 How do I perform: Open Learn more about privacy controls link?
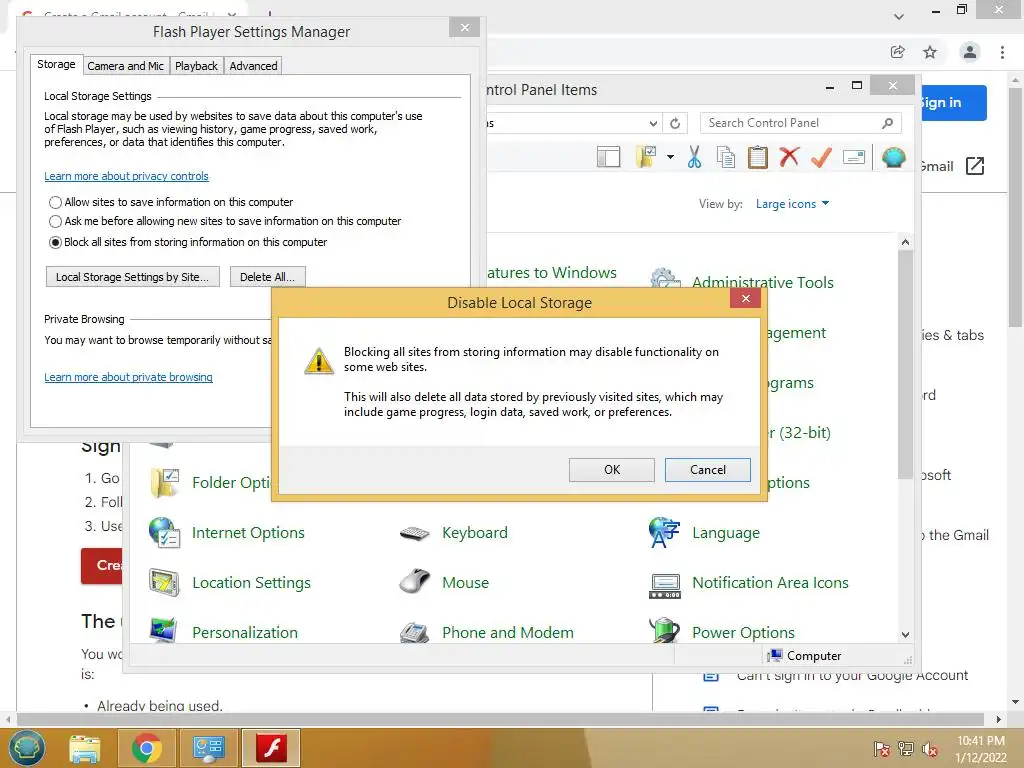point(126,176)
